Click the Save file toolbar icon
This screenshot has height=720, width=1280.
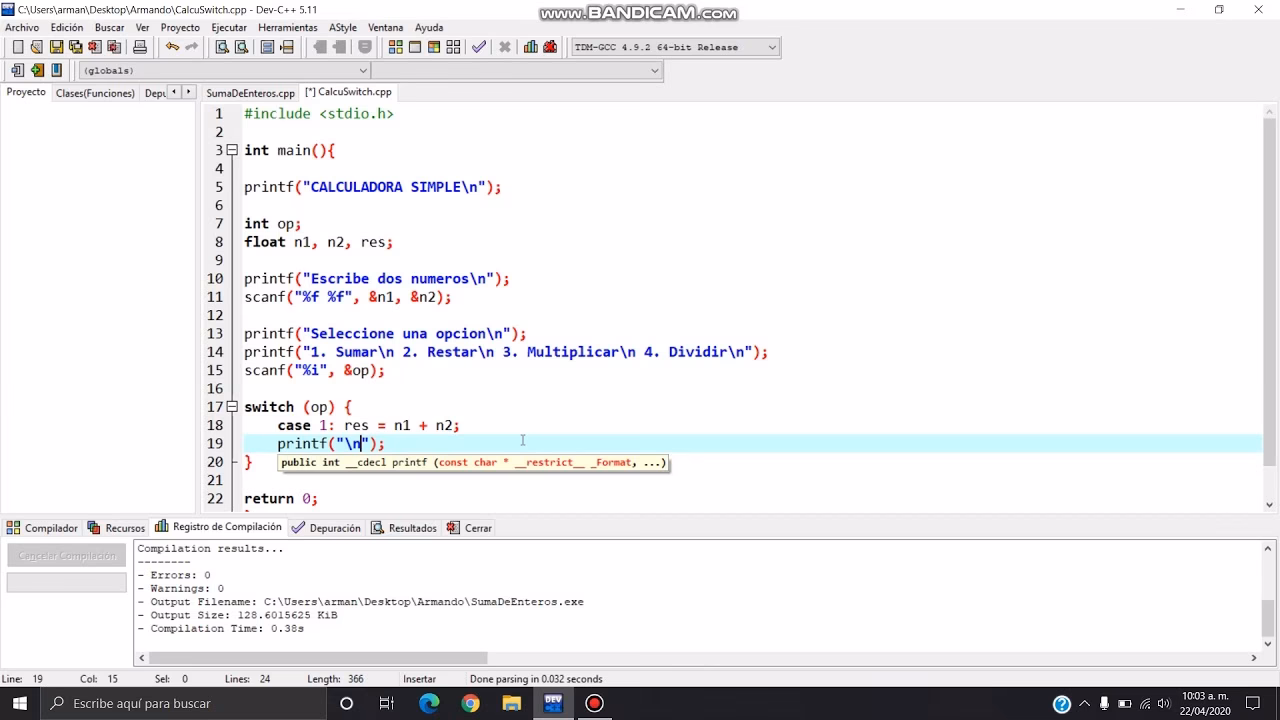(56, 47)
